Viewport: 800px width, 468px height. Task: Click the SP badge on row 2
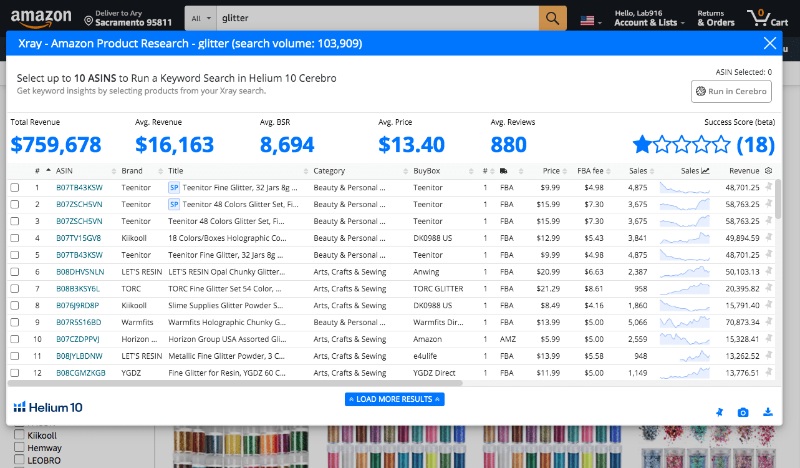(x=174, y=204)
